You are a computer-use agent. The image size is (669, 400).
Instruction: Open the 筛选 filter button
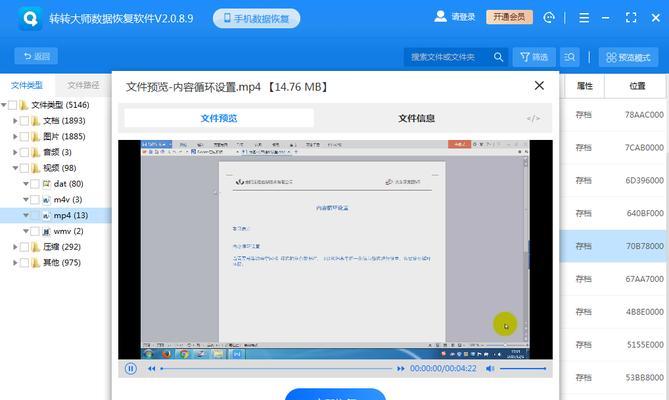click(x=534, y=57)
